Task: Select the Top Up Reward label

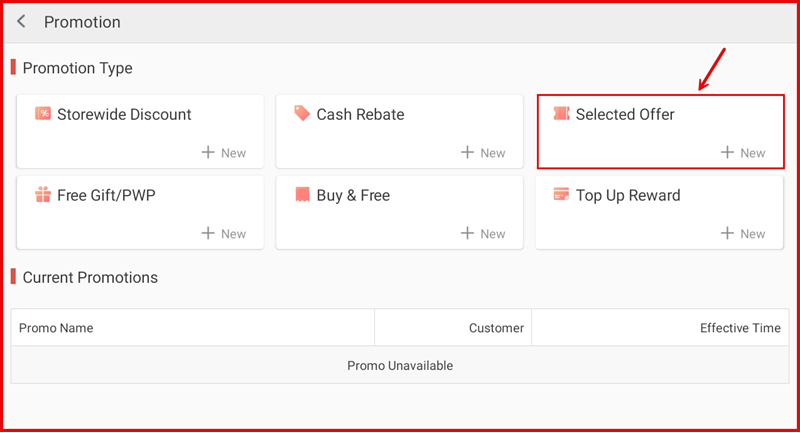Action: coord(628,195)
